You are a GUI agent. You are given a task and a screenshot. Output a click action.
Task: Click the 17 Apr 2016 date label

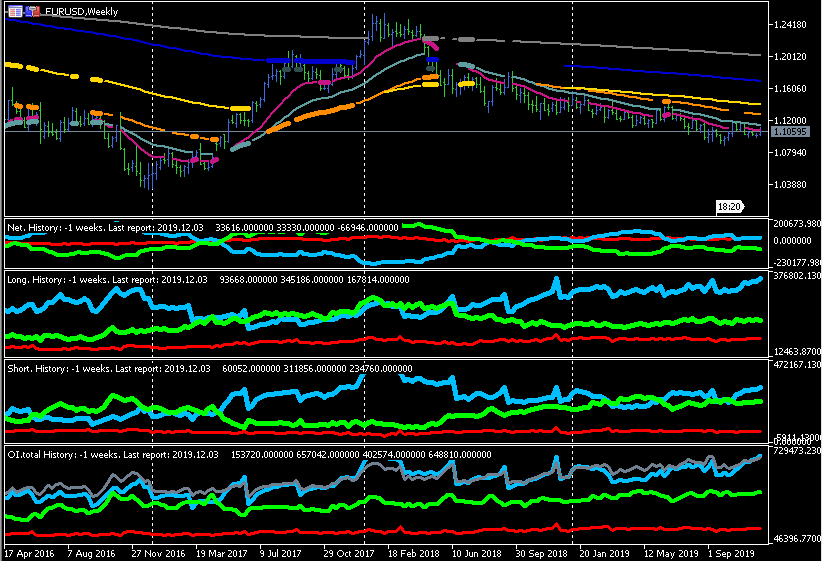(29, 553)
